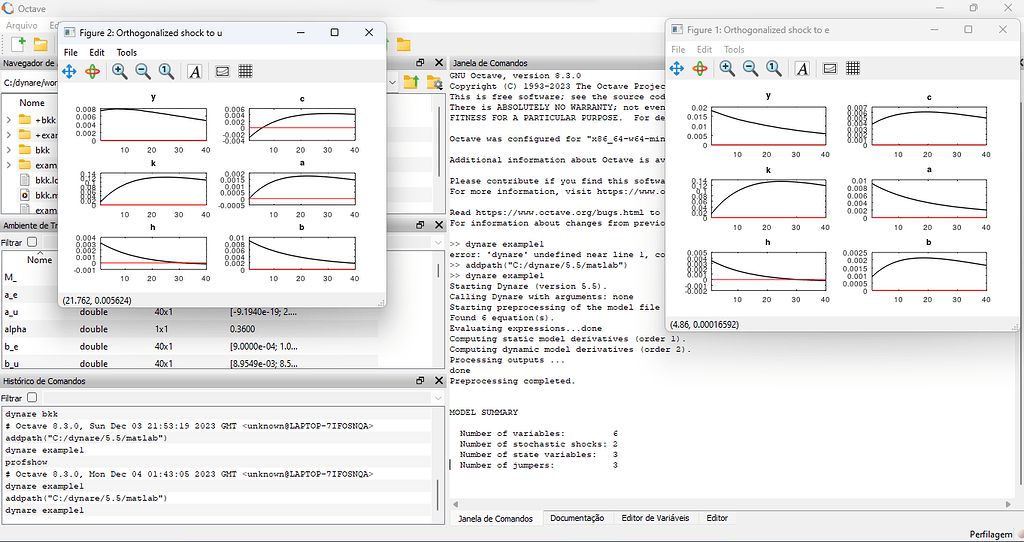Click Zoom Out in Figure 1 toolbar
Image resolution: width=1024 pixels, height=542 pixels.
point(750,68)
